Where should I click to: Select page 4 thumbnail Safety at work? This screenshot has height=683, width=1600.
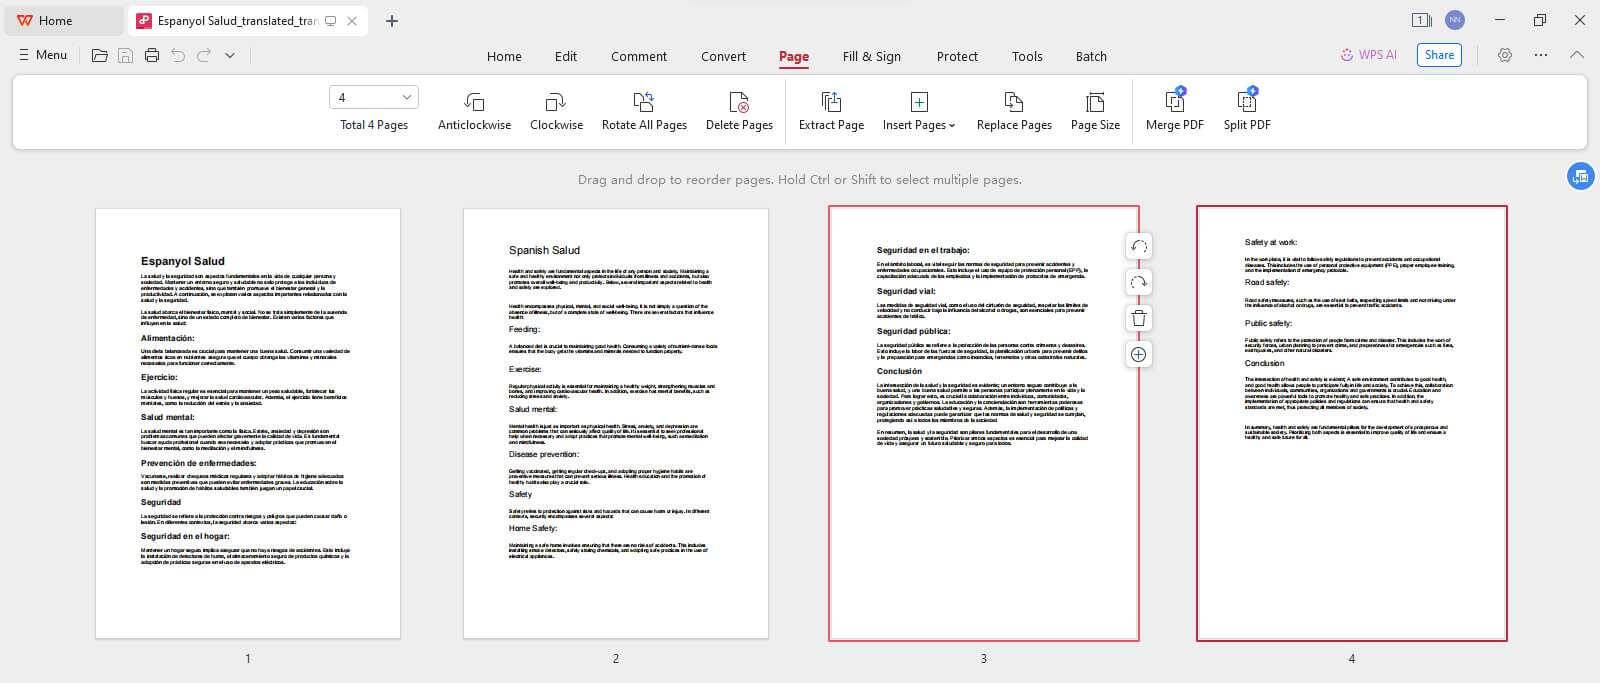[1352, 423]
